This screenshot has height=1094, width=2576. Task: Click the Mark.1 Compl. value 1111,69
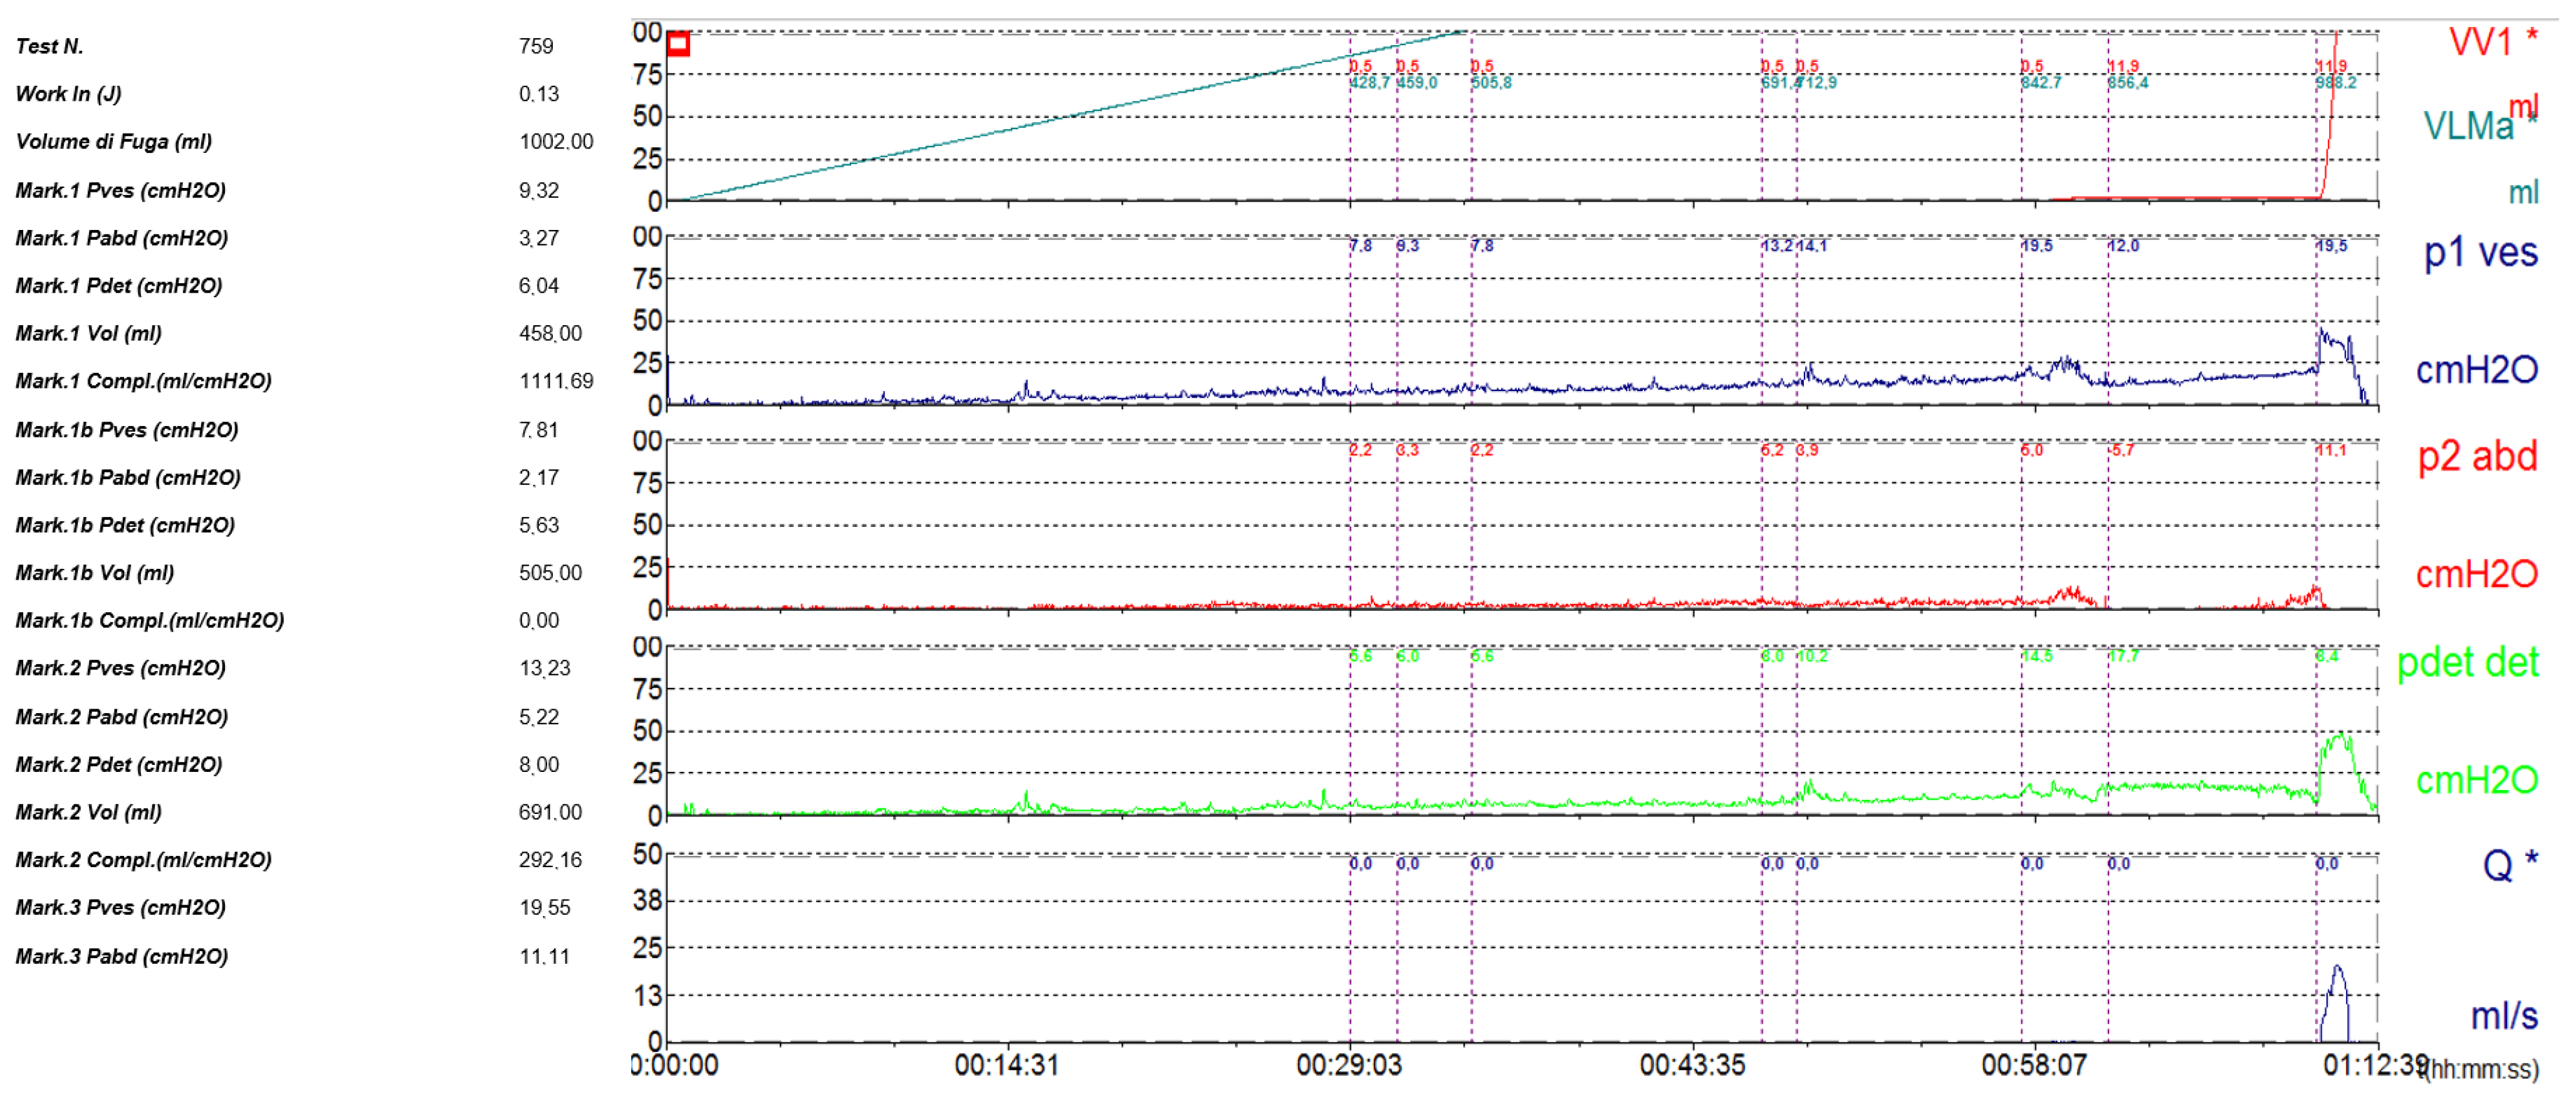point(555,381)
